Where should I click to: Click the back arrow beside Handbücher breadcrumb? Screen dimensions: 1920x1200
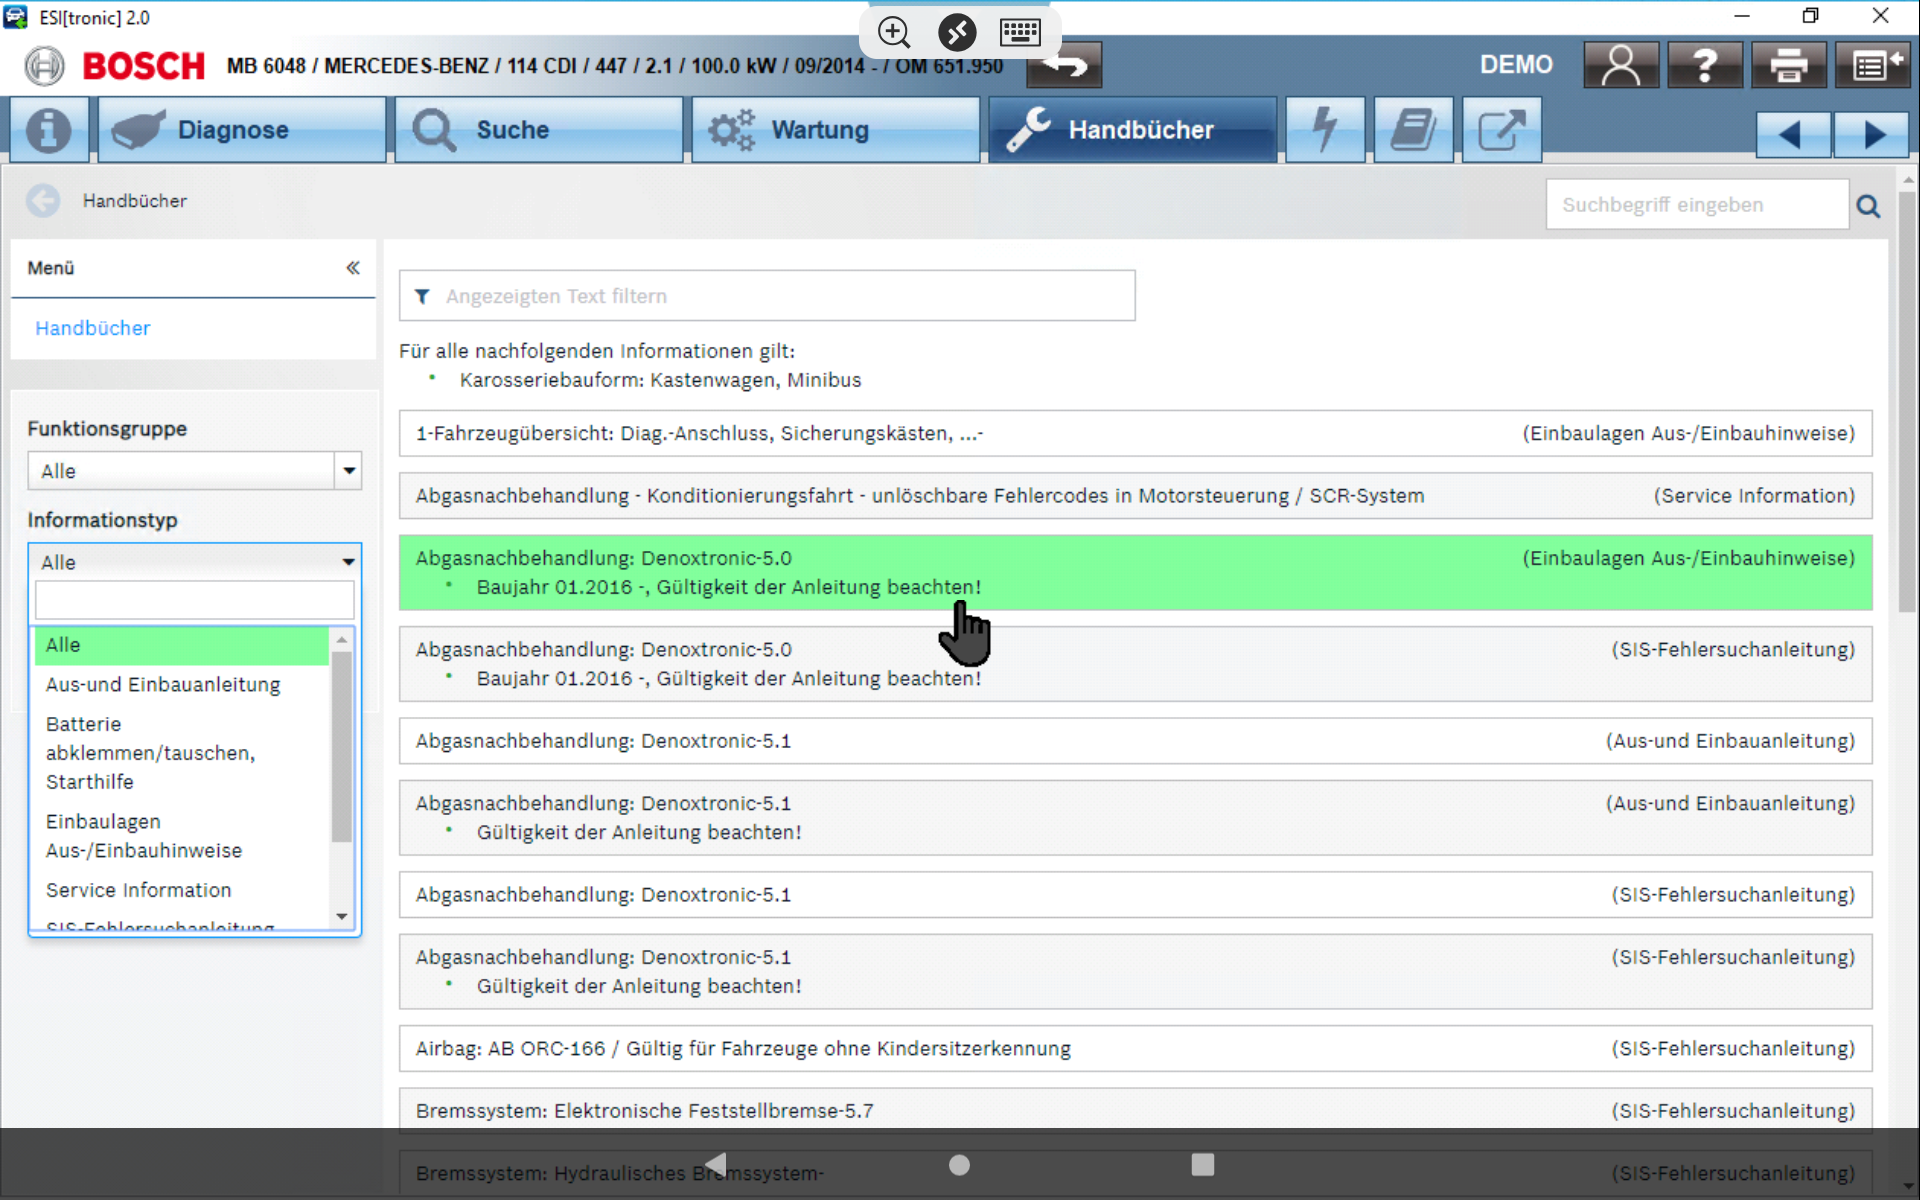(43, 201)
